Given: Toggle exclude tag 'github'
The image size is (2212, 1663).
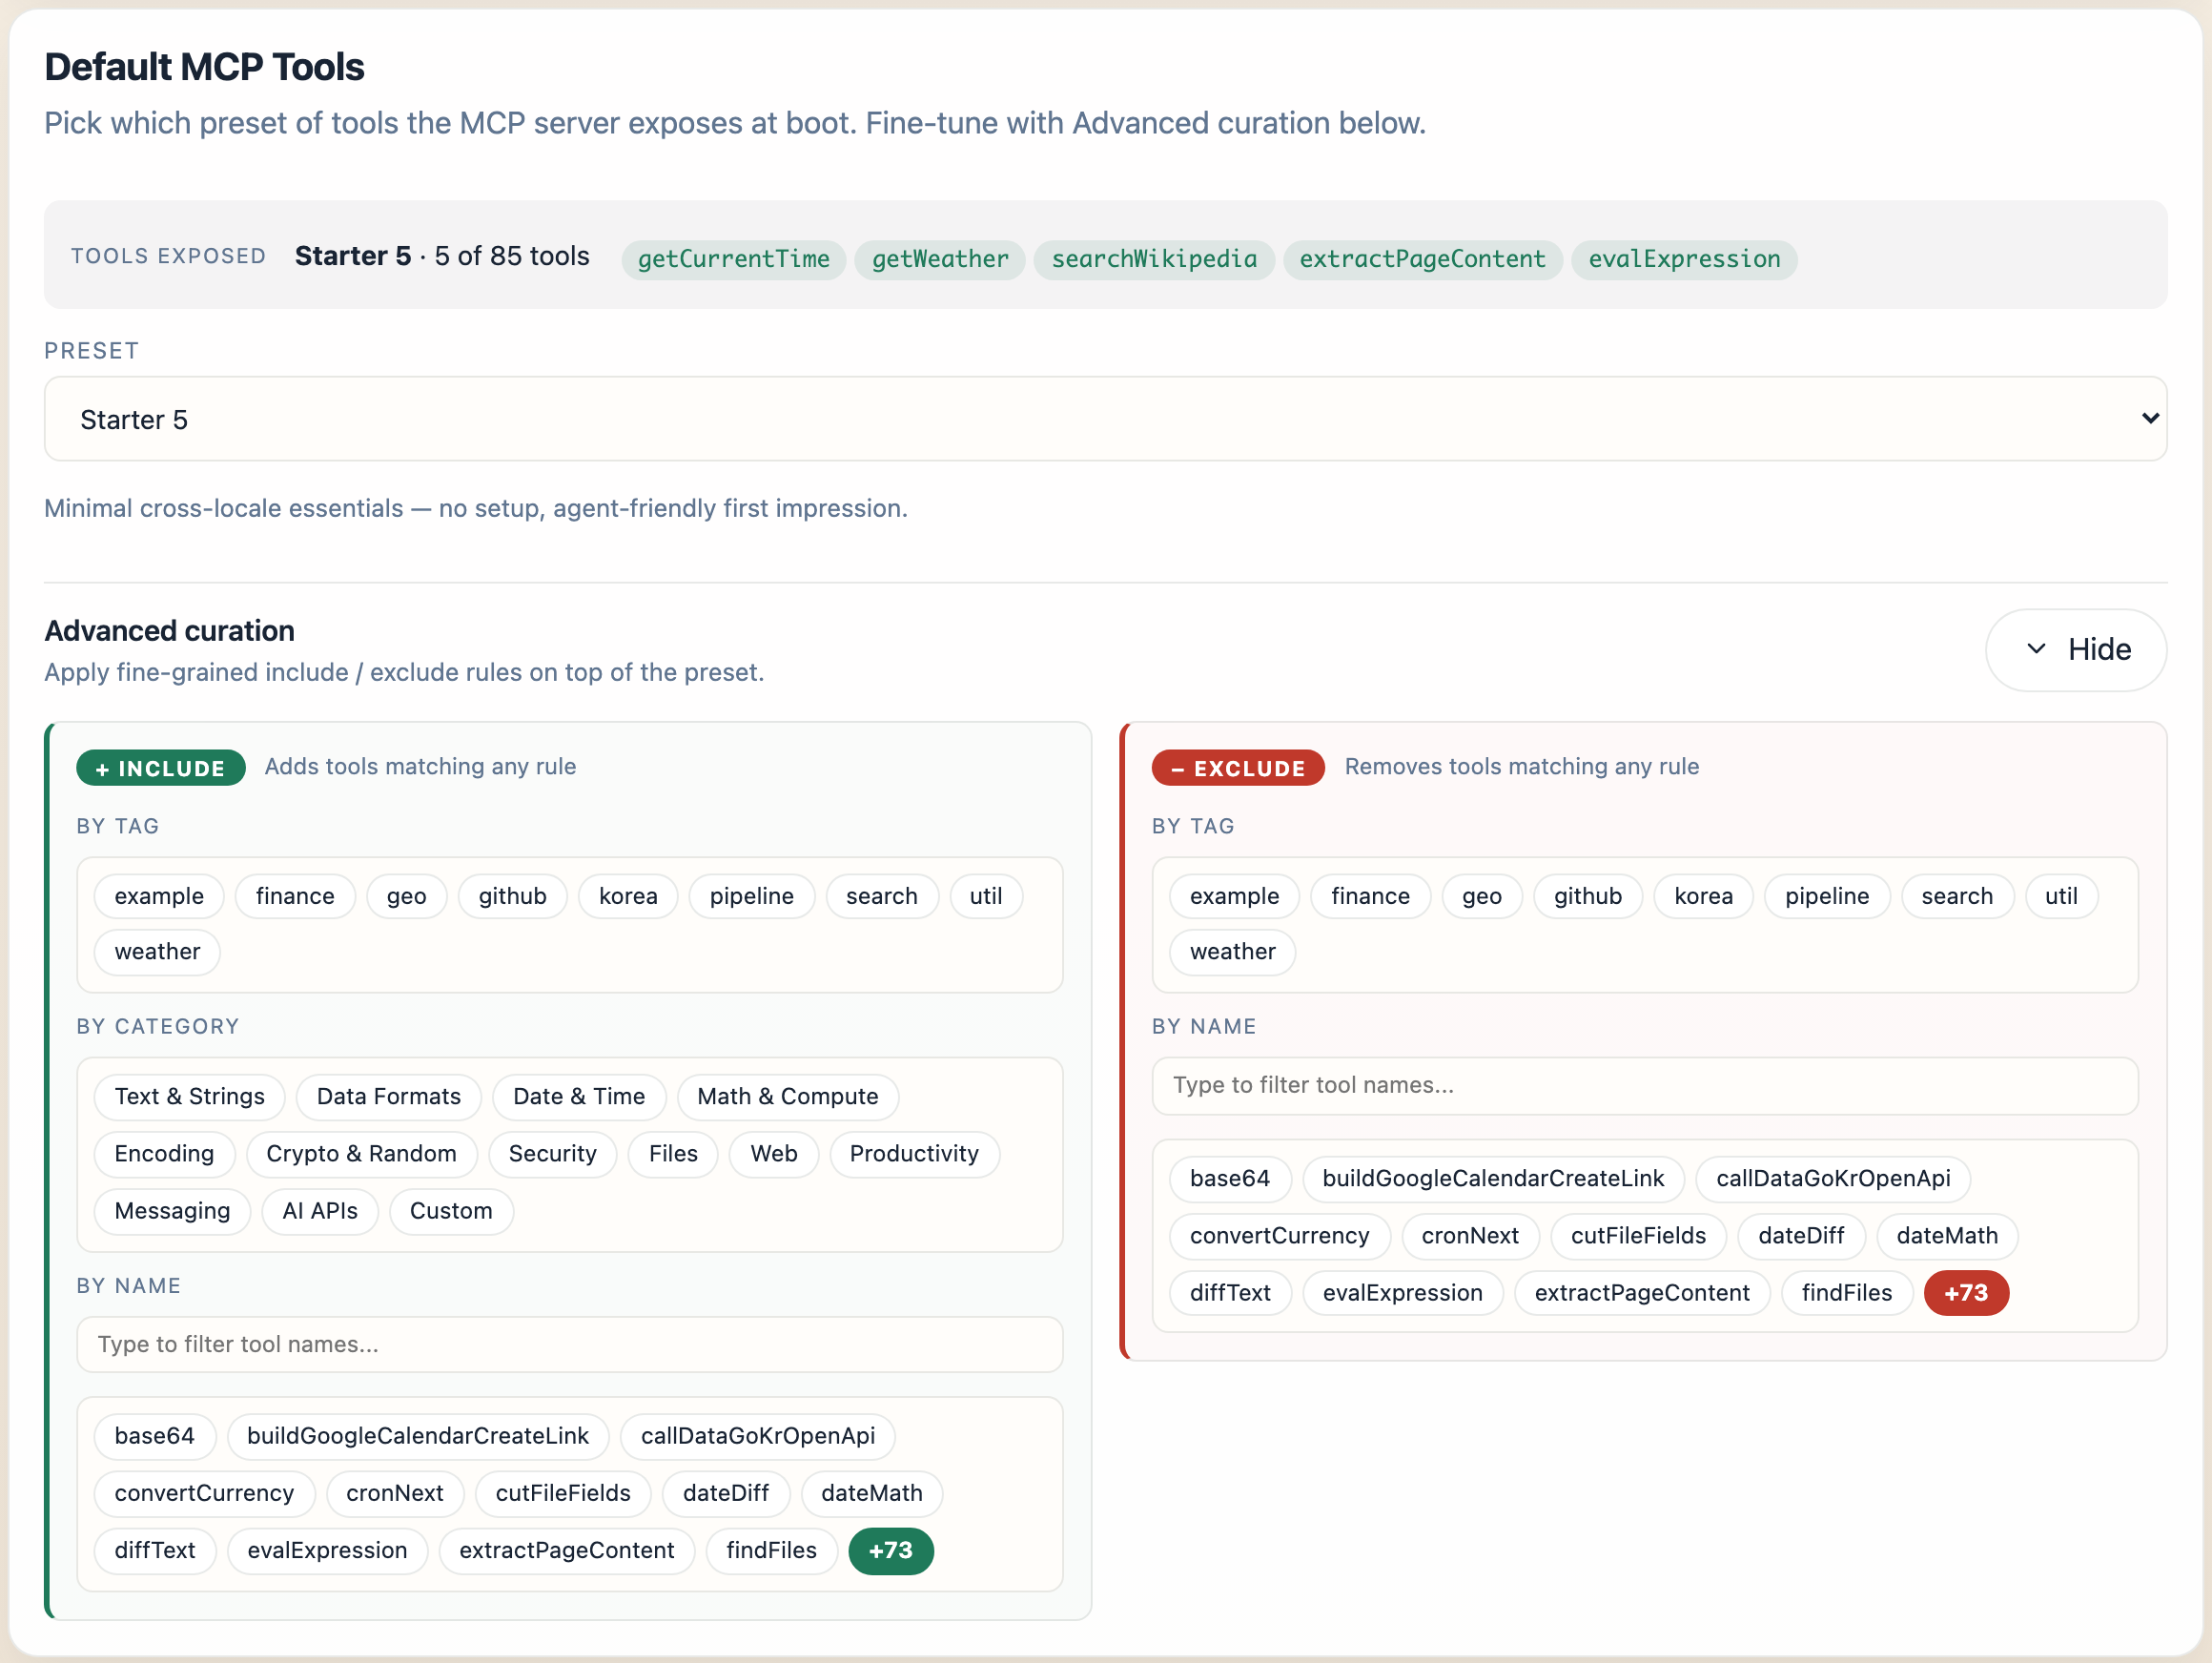Looking at the screenshot, I should coord(1588,896).
